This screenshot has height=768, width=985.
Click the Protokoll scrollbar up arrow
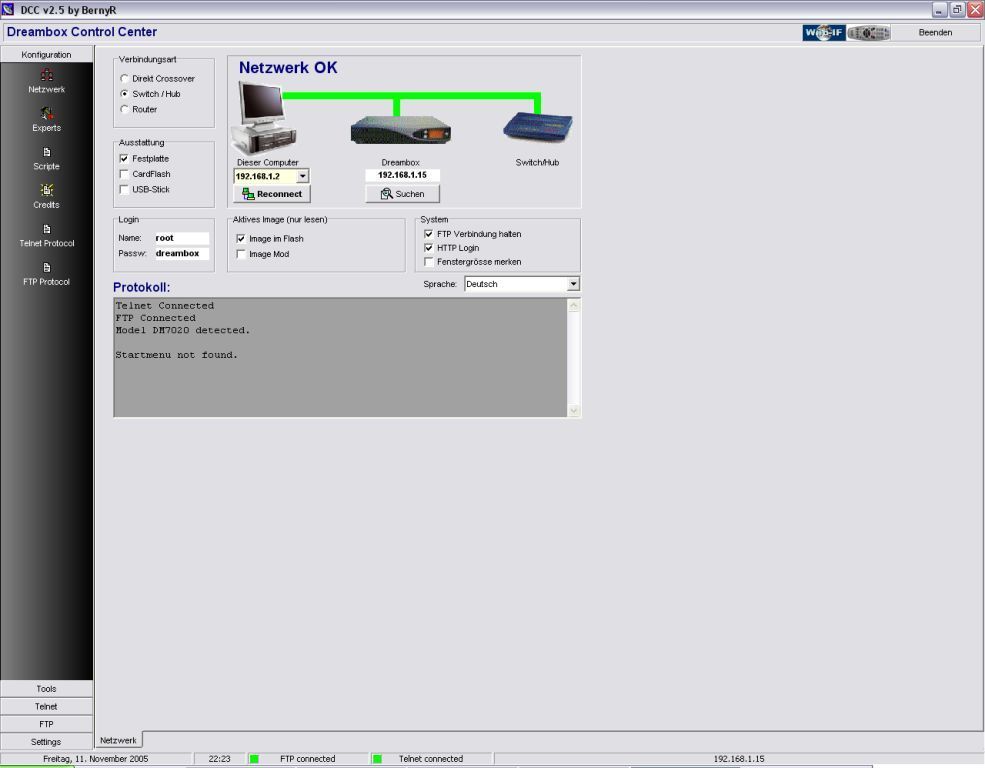pos(574,306)
